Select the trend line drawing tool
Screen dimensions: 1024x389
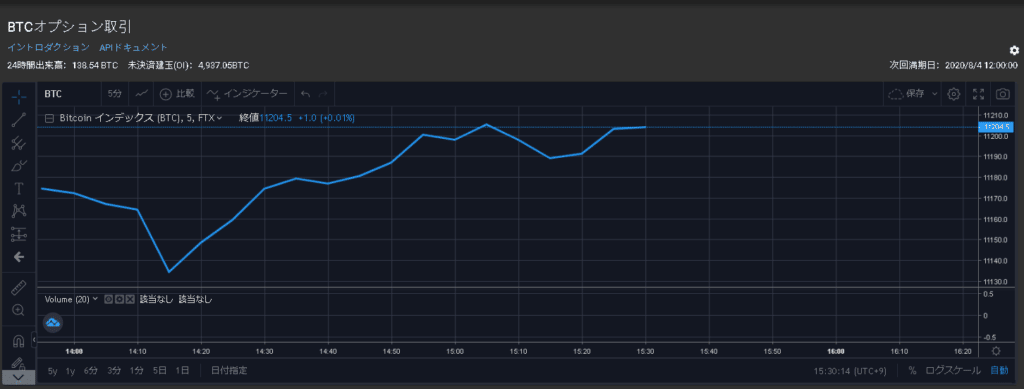point(19,119)
